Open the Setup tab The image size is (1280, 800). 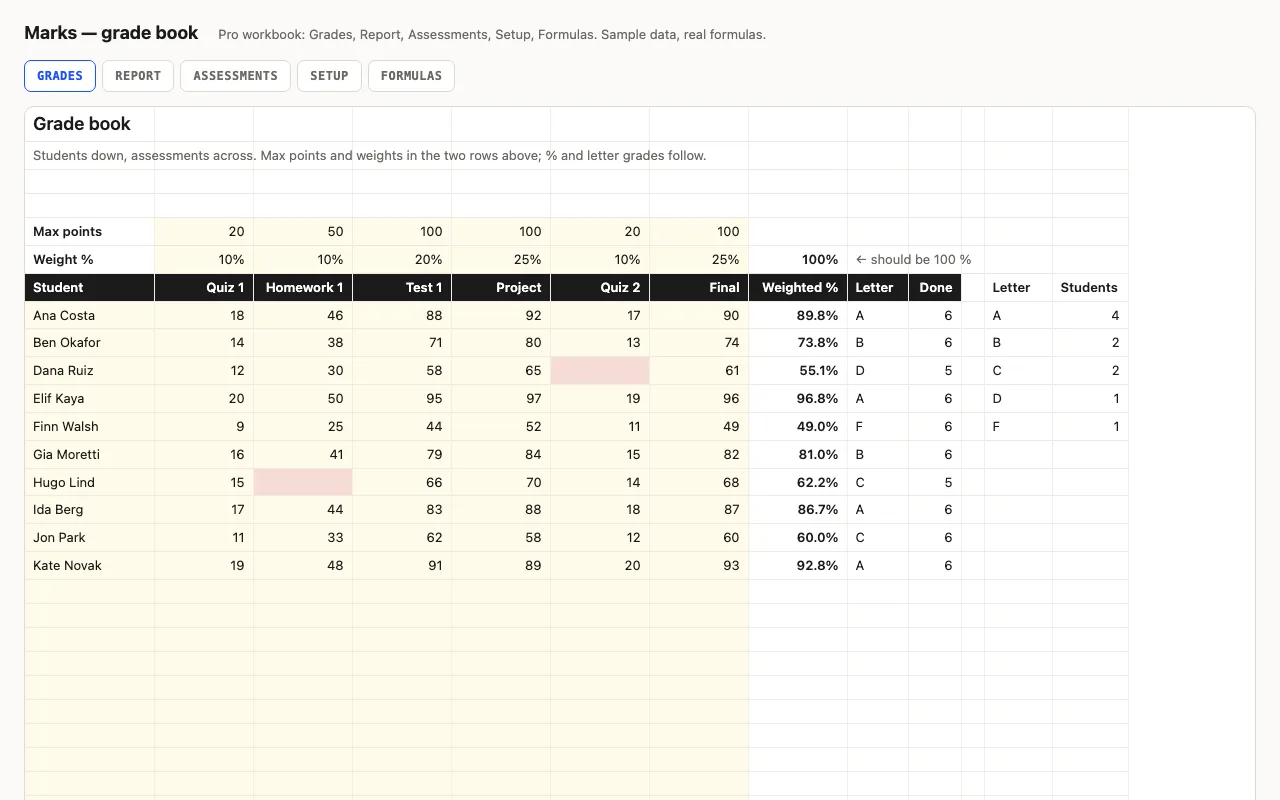329,76
